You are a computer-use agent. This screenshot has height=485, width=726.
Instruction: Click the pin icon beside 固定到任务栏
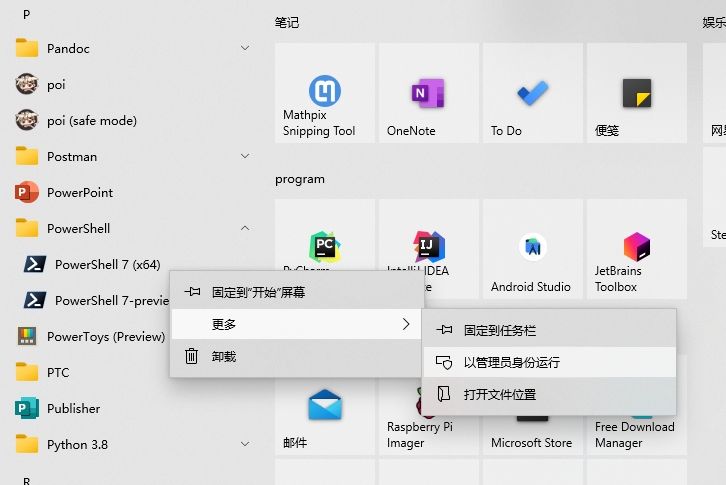click(444, 330)
